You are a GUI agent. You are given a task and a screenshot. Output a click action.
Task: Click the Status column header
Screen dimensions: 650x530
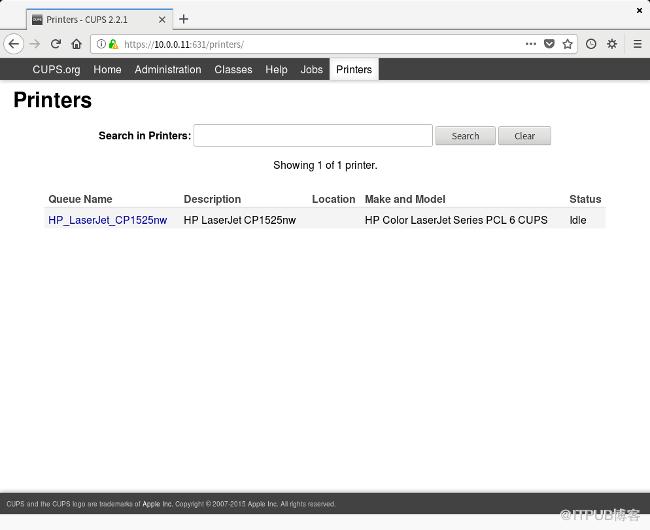tap(585, 199)
